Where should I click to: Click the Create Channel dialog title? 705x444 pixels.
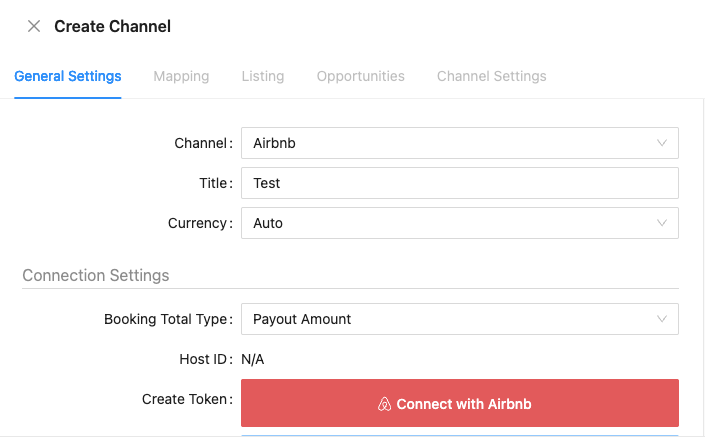click(112, 27)
